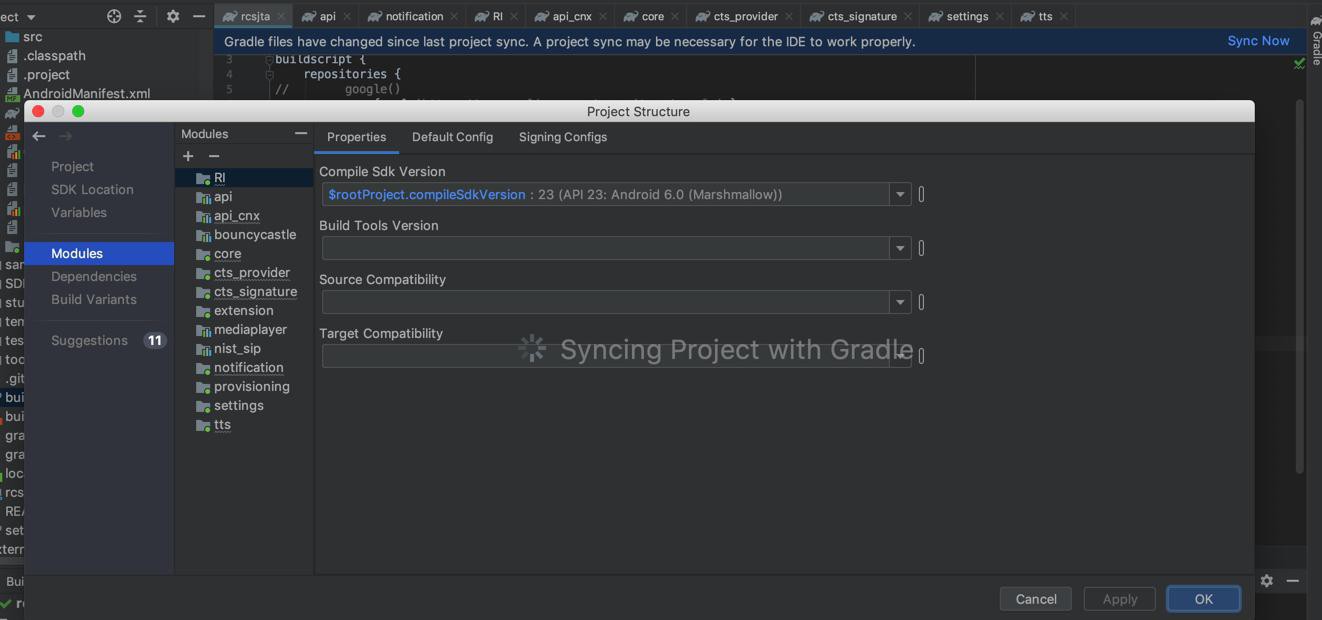Click the Cancel button

pyautogui.click(x=1036, y=599)
